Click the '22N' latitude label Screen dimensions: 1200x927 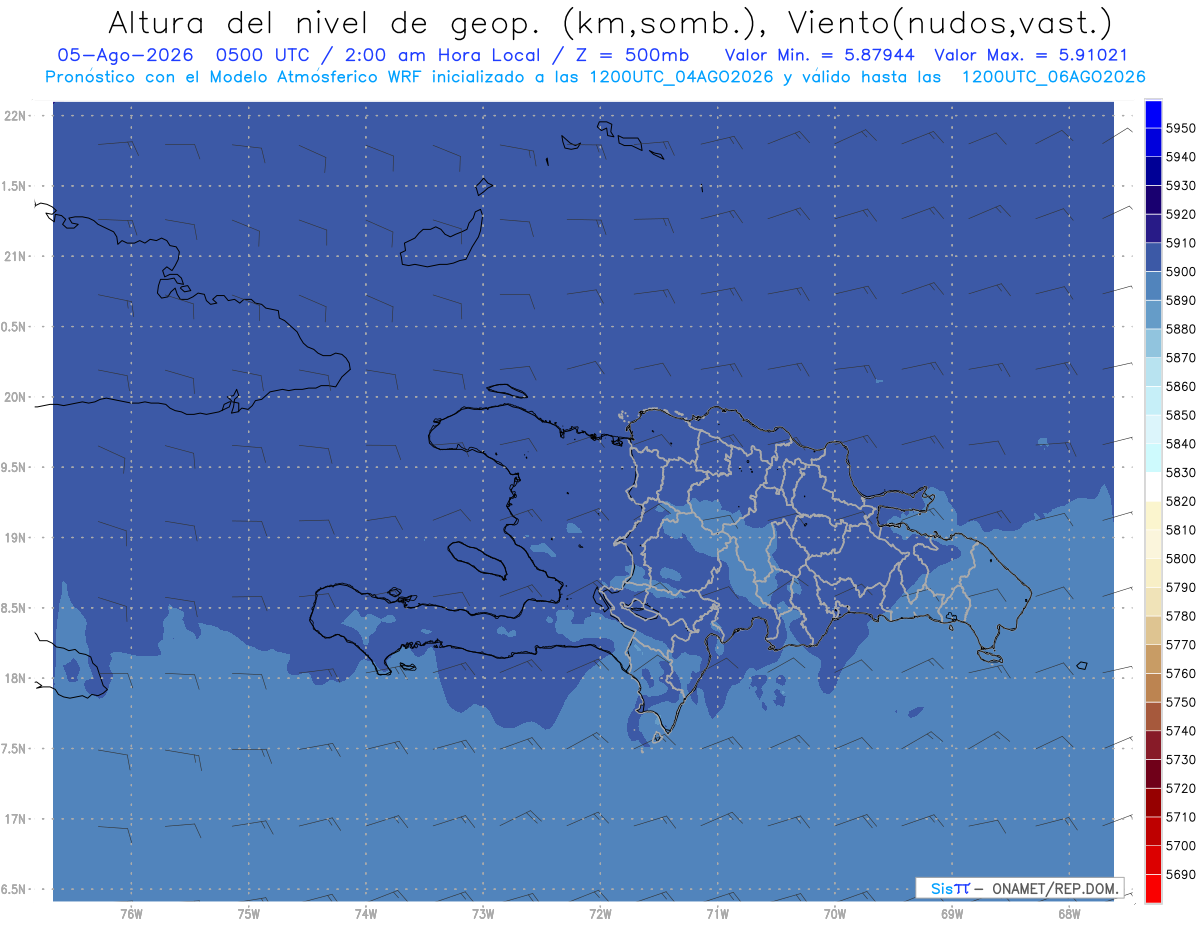click(x=16, y=116)
